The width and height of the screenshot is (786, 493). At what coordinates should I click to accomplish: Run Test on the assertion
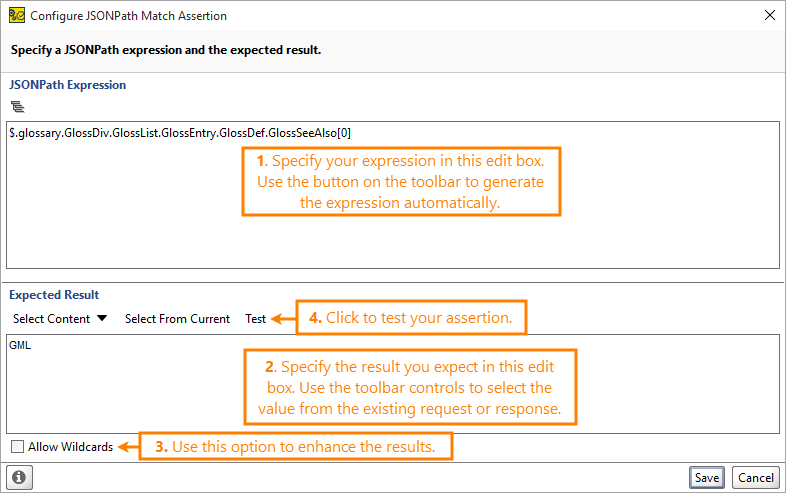[x=256, y=319]
